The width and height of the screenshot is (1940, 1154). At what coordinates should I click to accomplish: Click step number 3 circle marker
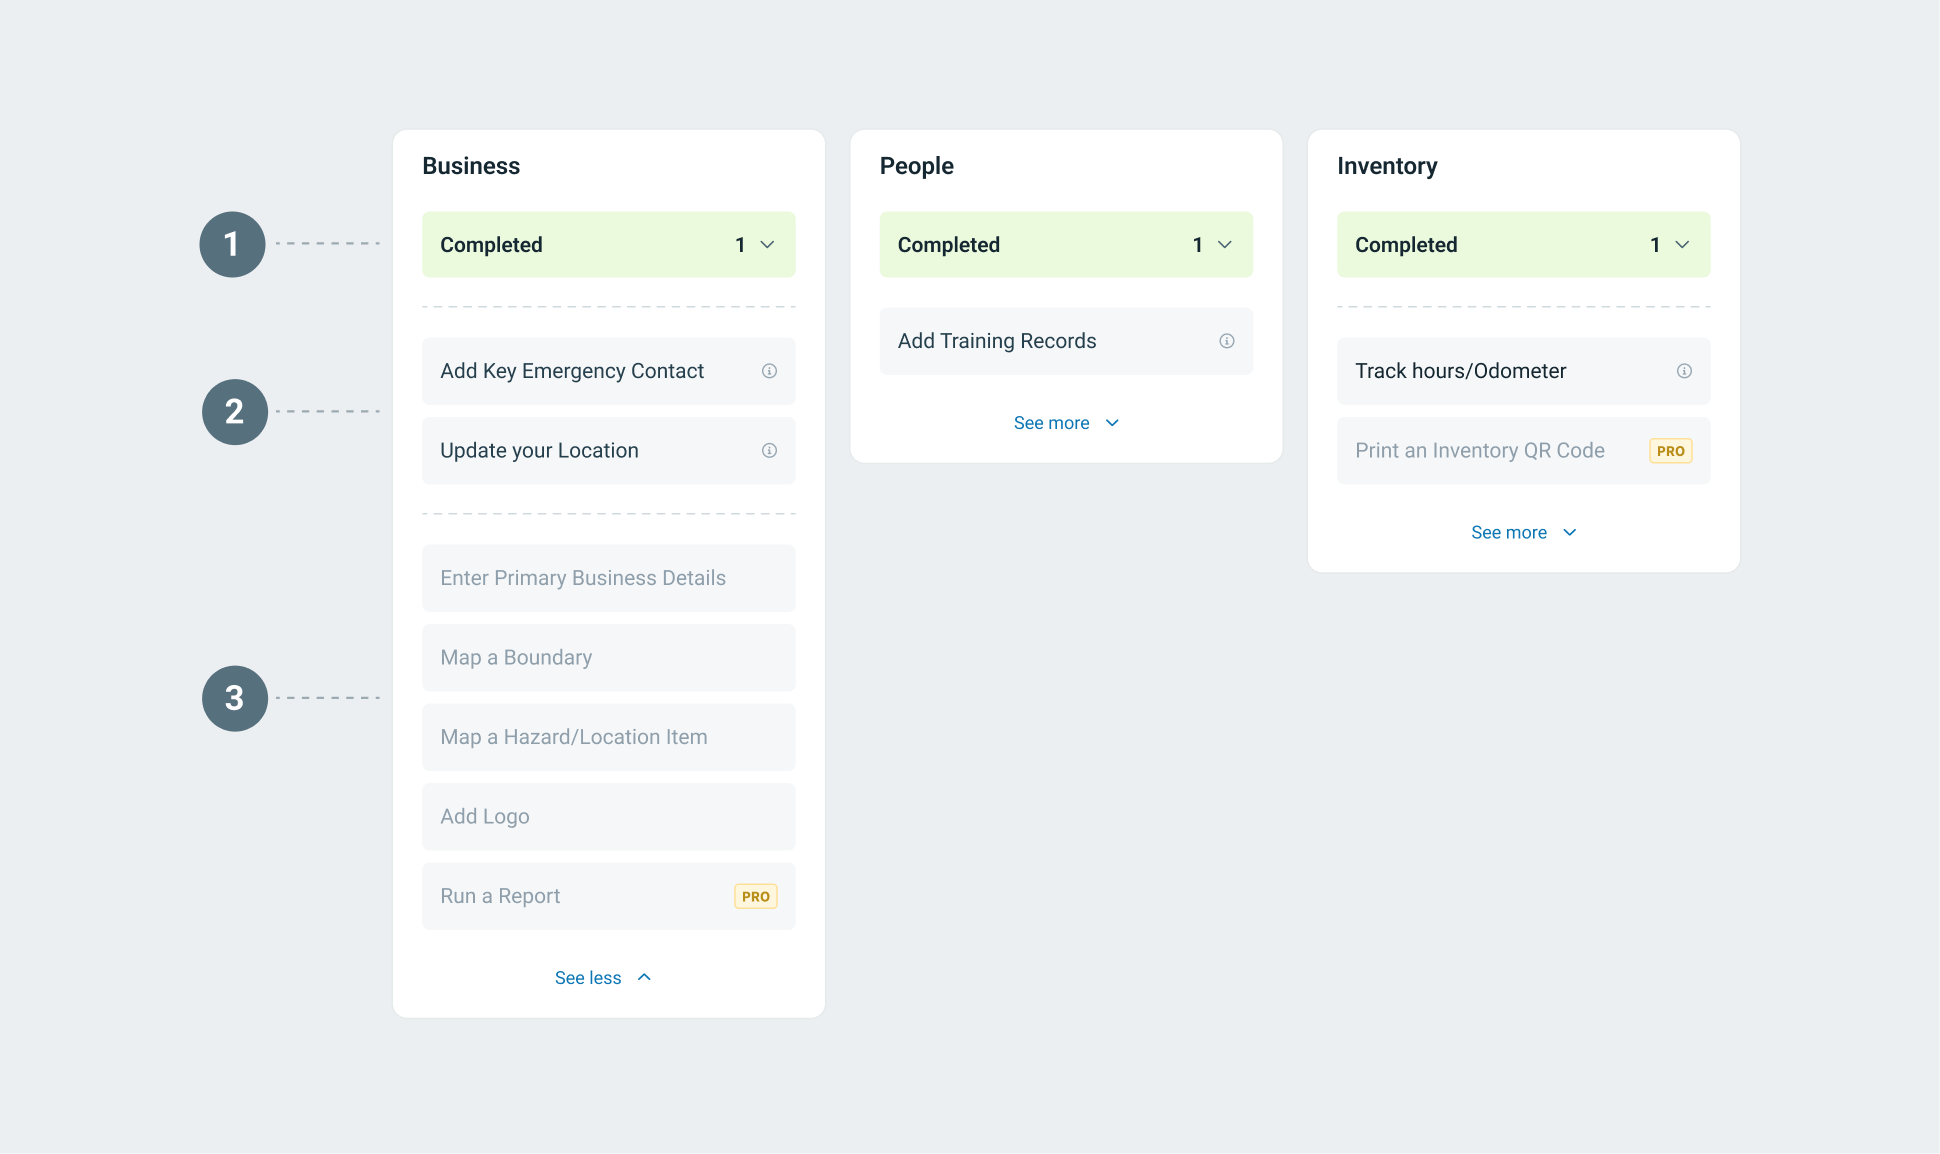point(235,698)
